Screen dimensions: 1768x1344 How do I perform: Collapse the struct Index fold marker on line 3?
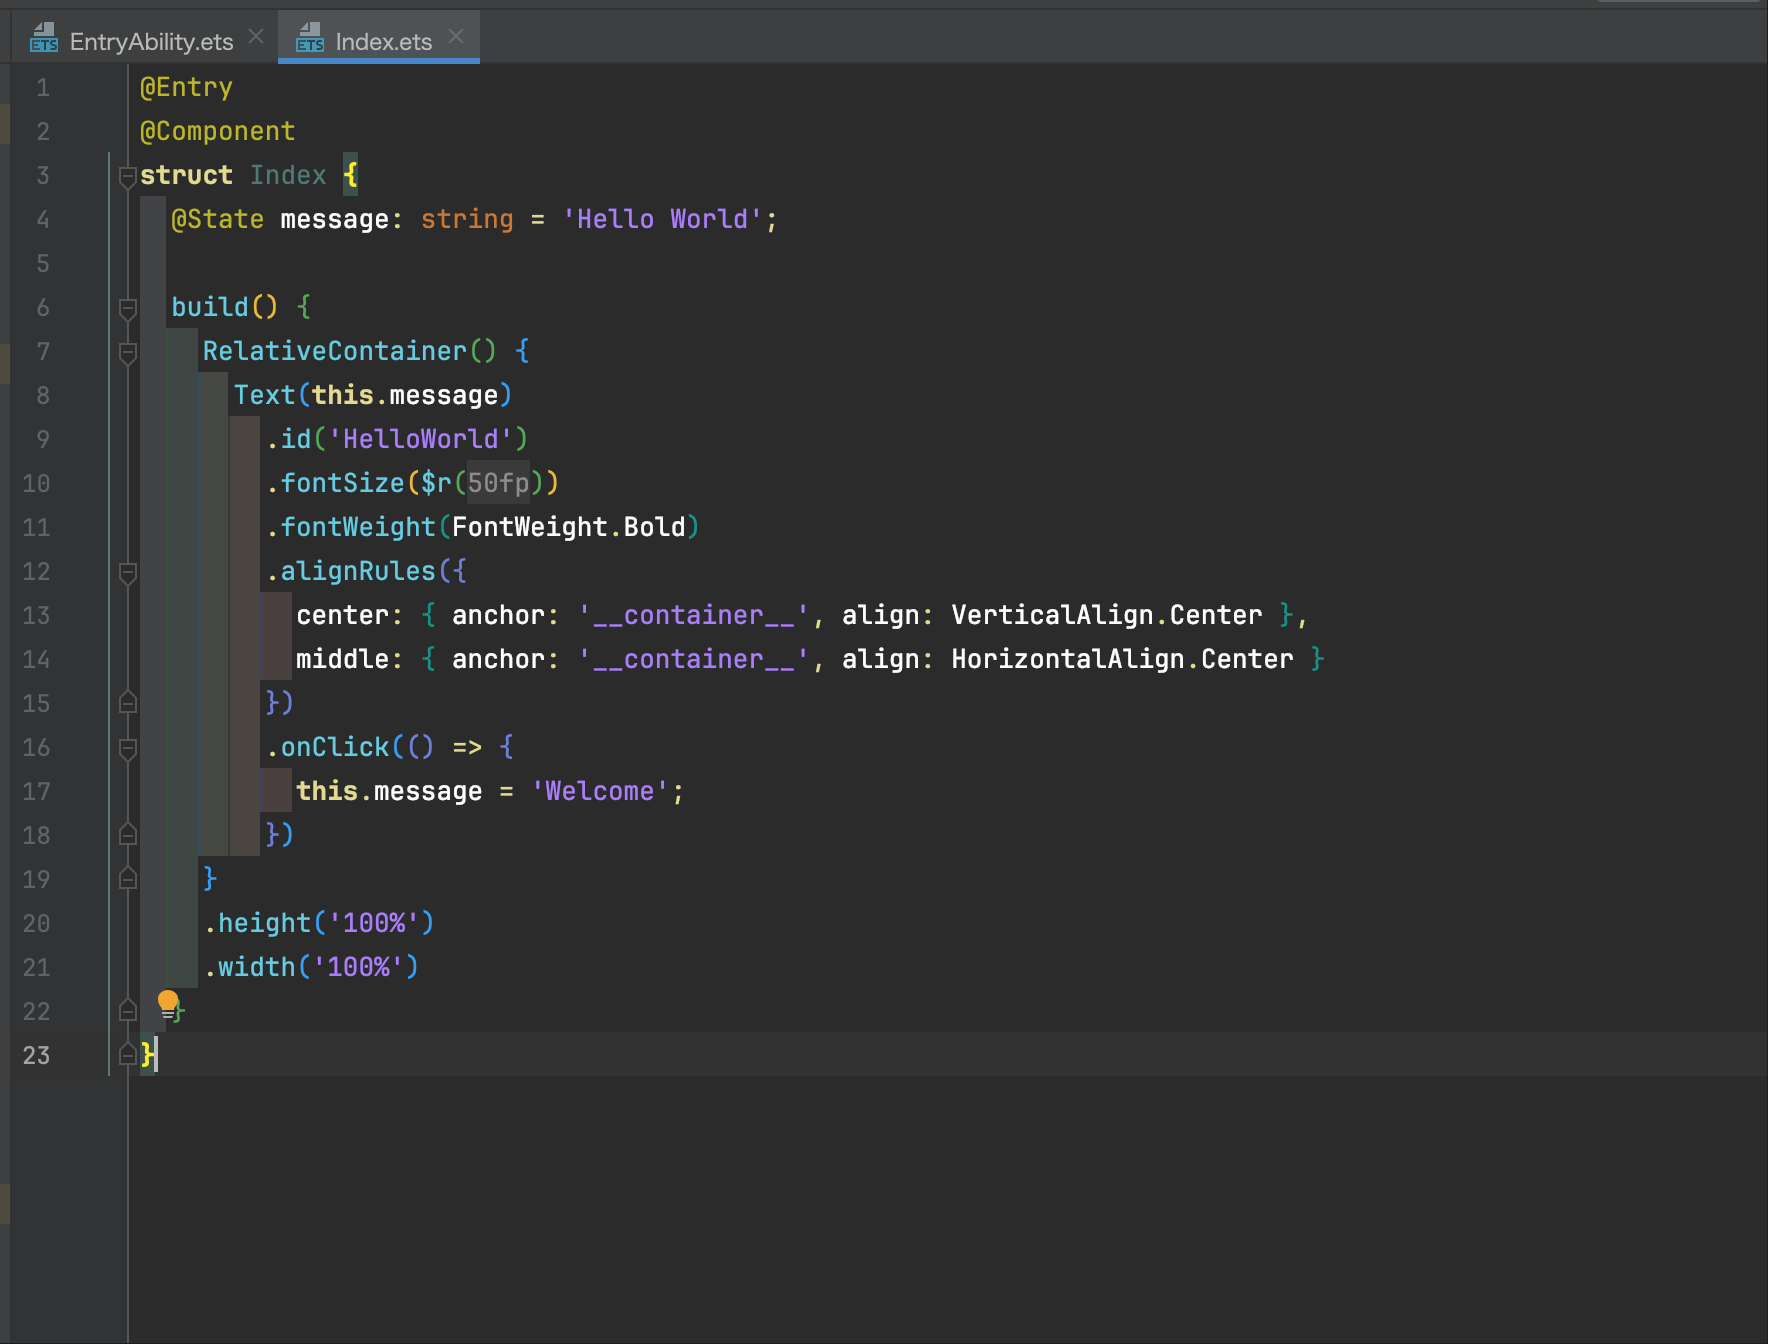coord(128,176)
